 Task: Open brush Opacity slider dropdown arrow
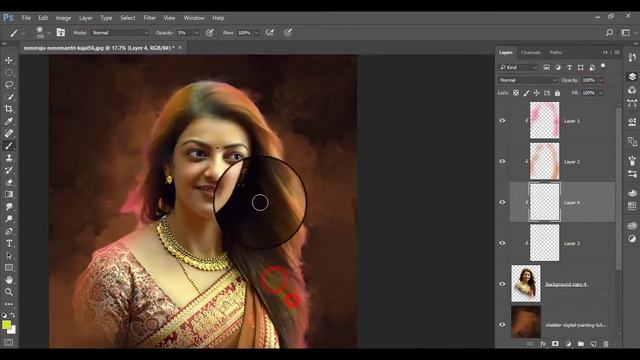tap(196, 33)
